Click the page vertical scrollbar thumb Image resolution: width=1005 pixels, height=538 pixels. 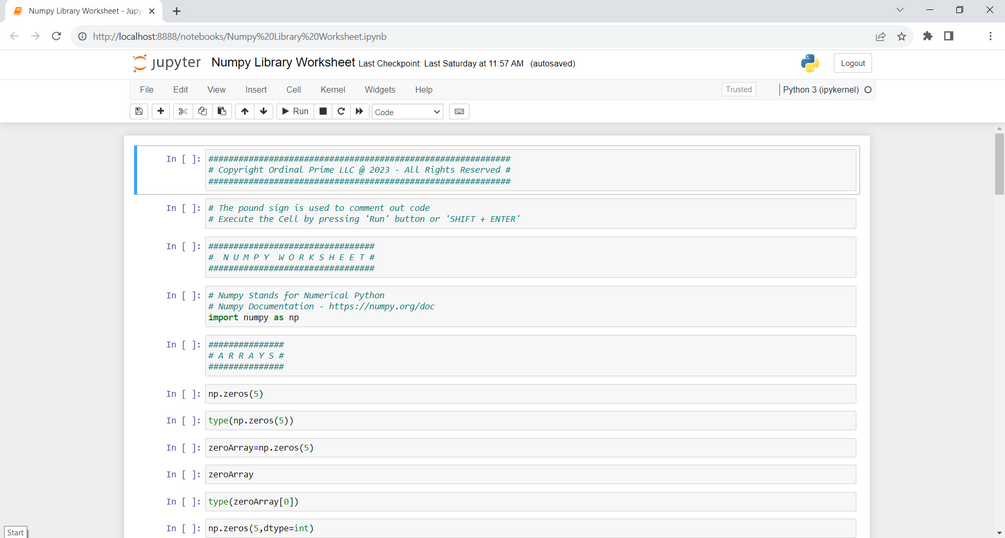click(999, 164)
